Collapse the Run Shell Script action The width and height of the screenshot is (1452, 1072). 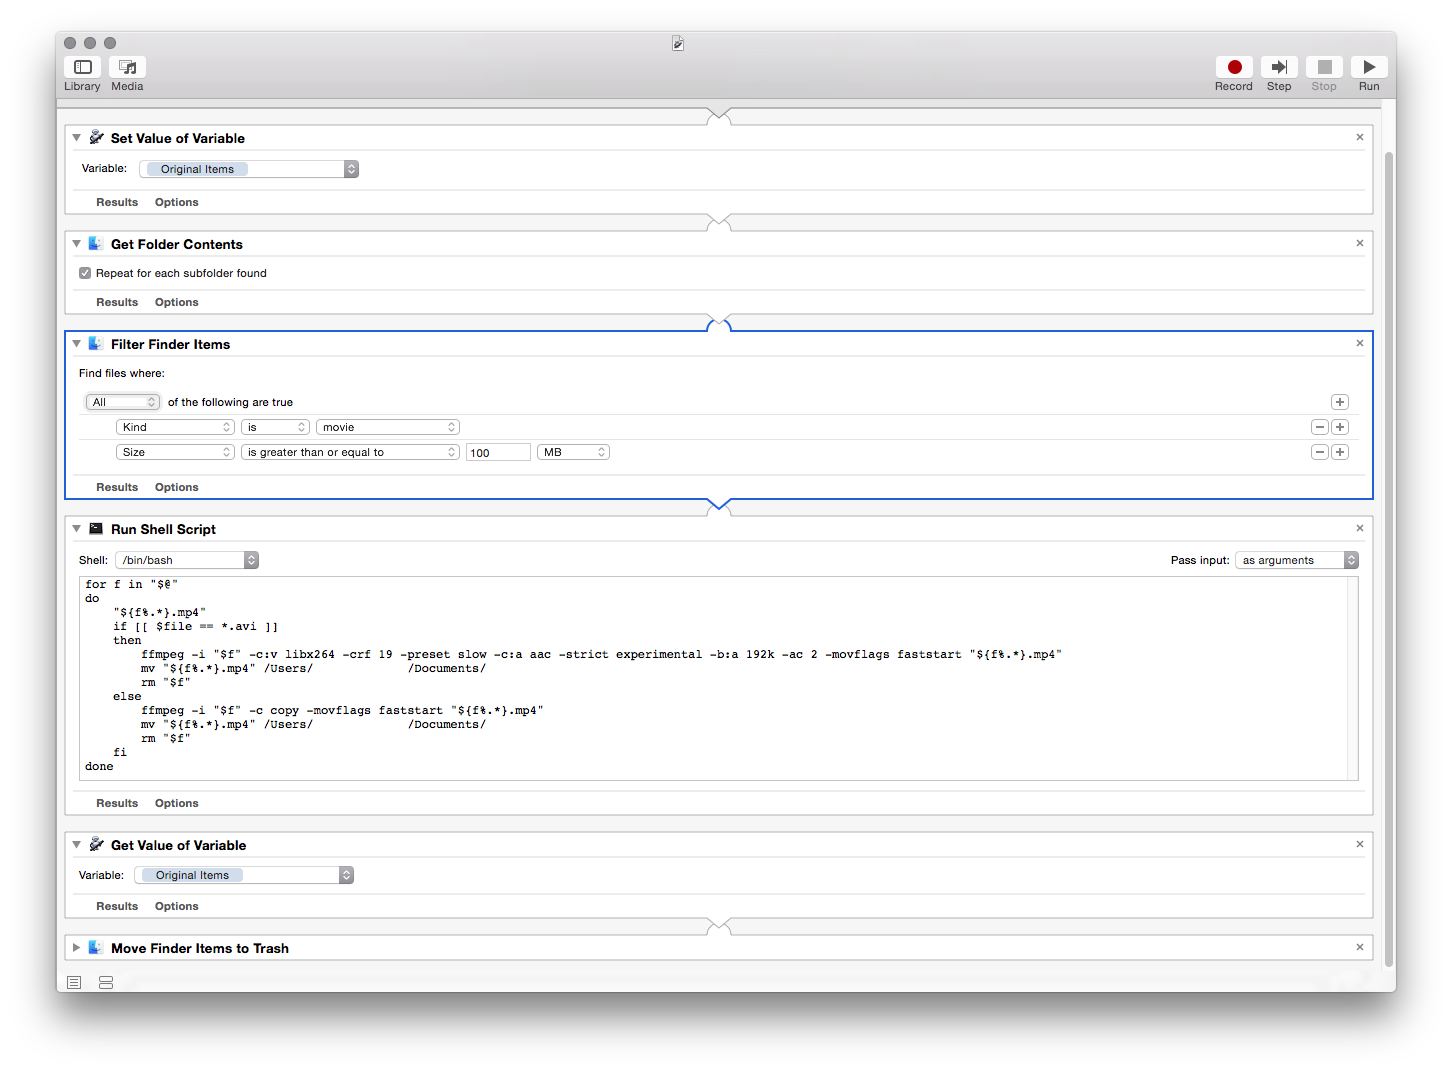point(76,529)
